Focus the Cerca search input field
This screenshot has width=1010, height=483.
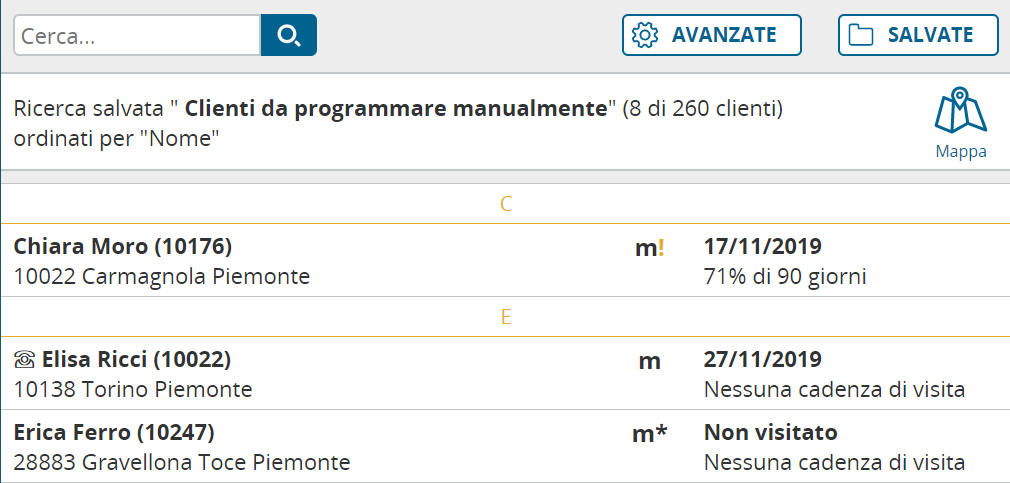tap(137, 35)
